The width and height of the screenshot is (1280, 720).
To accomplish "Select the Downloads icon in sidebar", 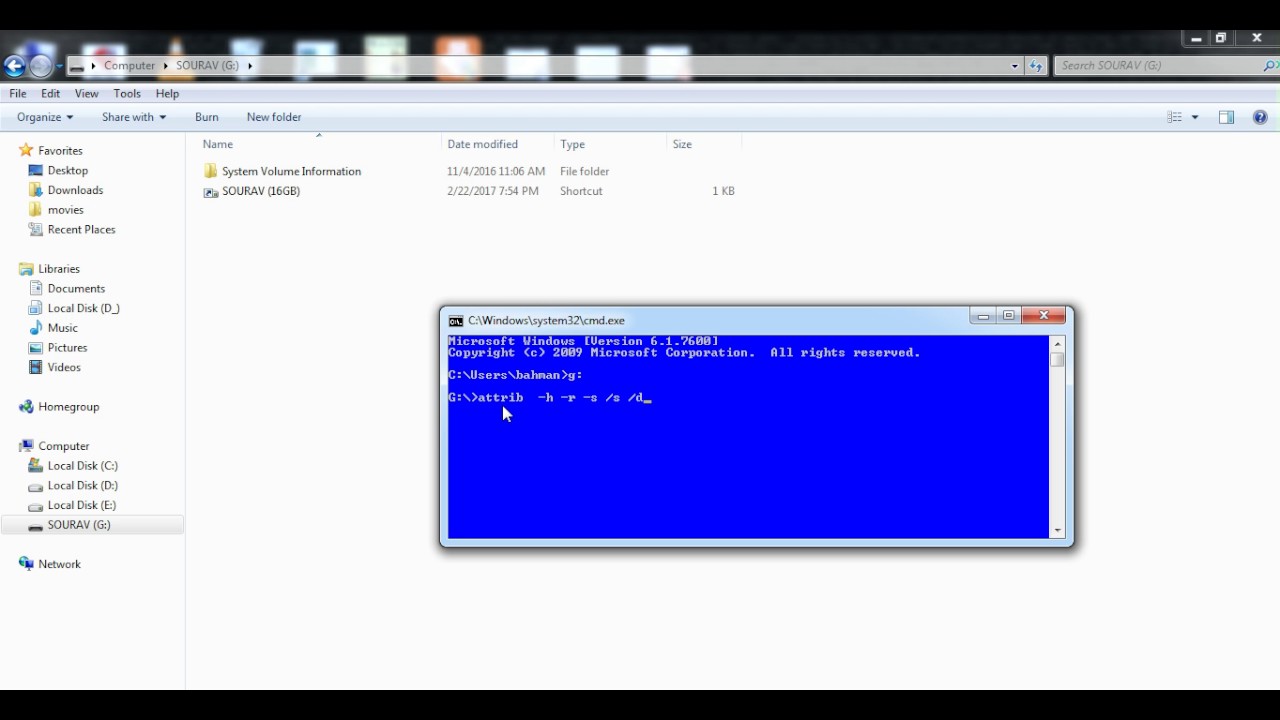I will click(x=36, y=190).
